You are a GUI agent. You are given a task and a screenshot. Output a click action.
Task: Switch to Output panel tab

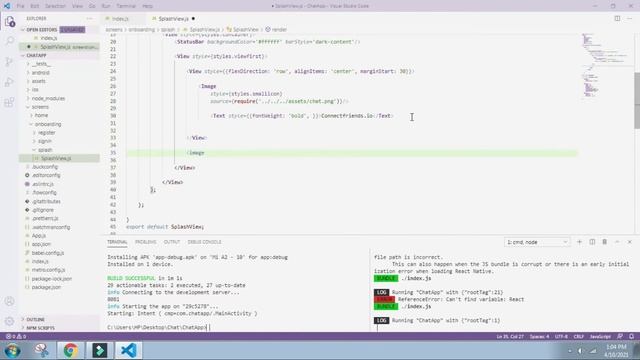(171, 242)
